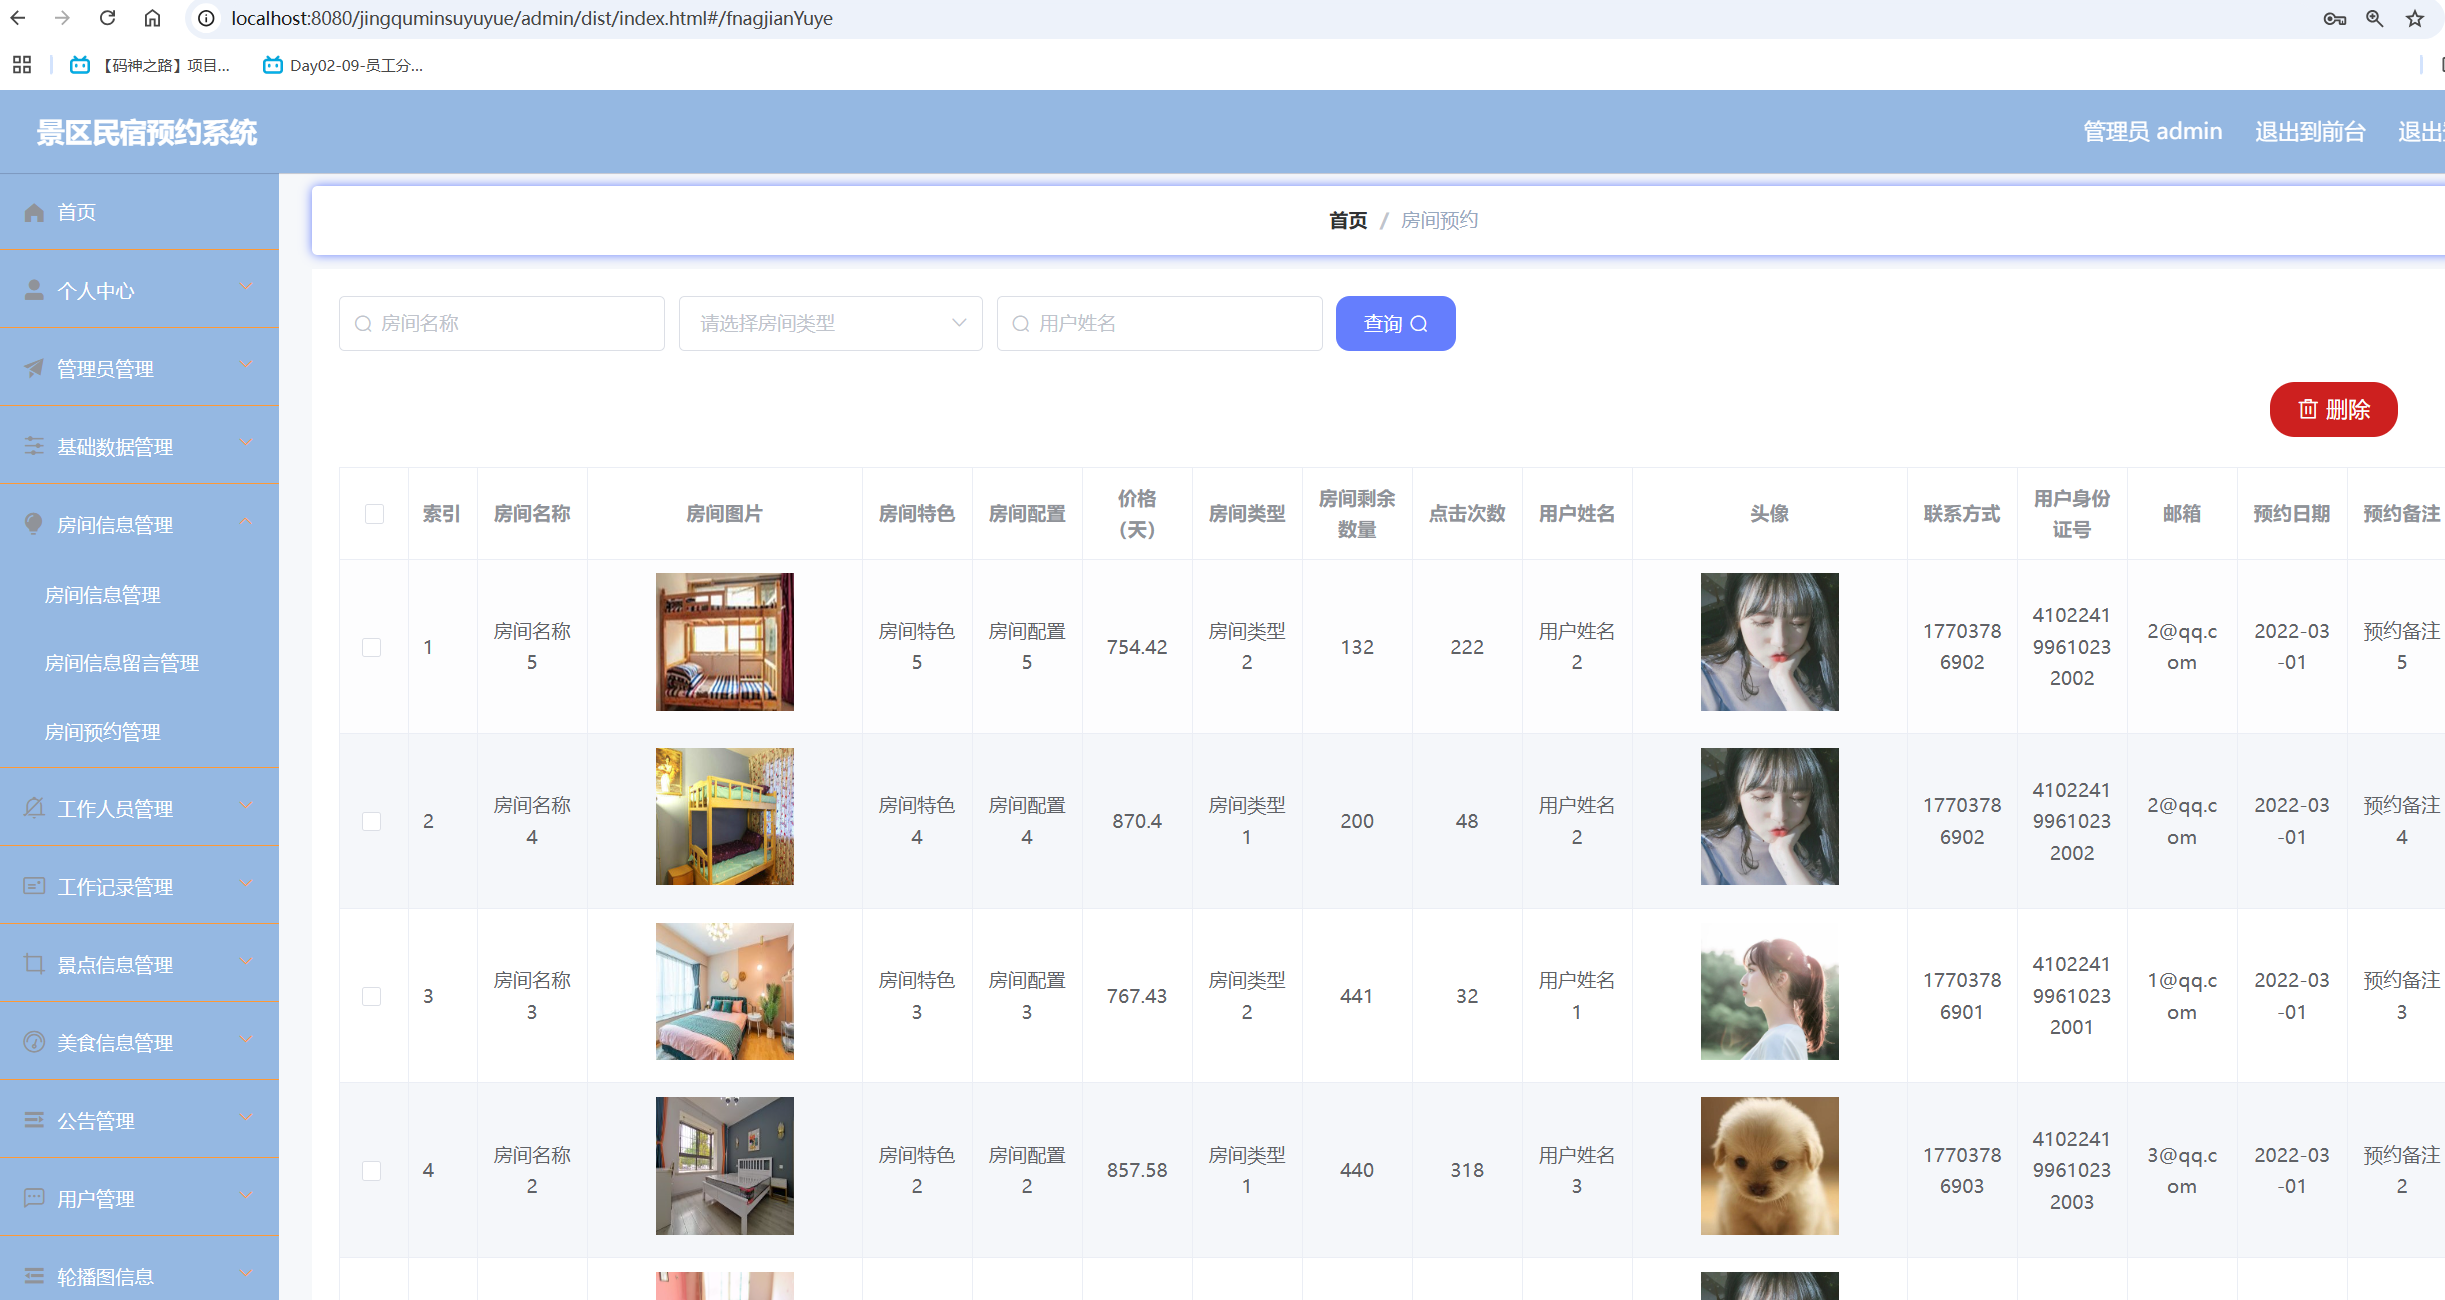This screenshot has width=2445, height=1300.
Task: Click the 查询 search button
Action: [1395, 323]
